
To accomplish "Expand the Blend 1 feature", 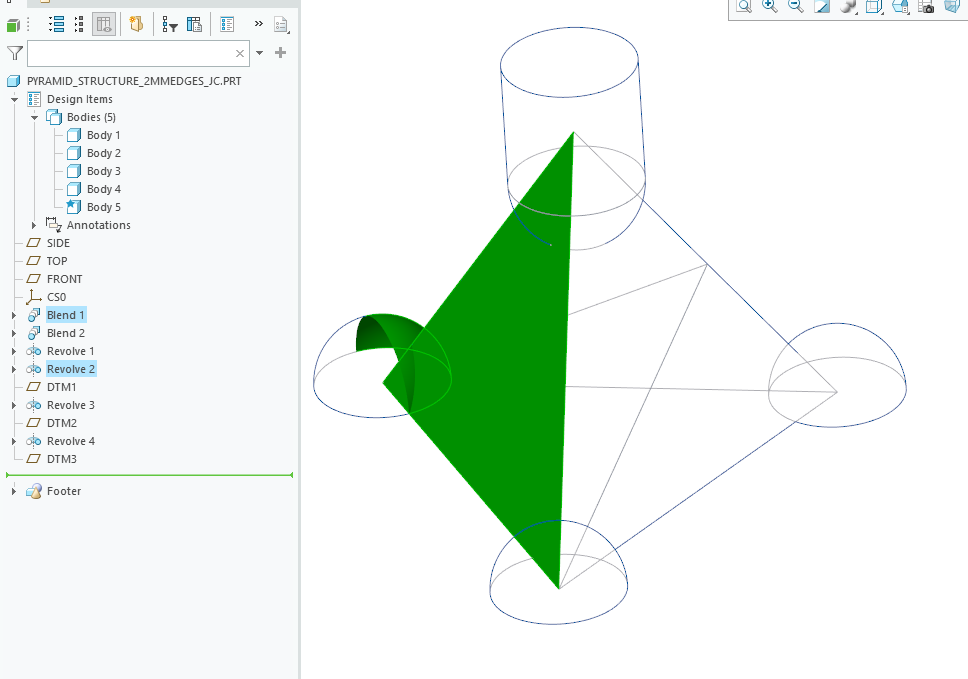I will (14, 315).
